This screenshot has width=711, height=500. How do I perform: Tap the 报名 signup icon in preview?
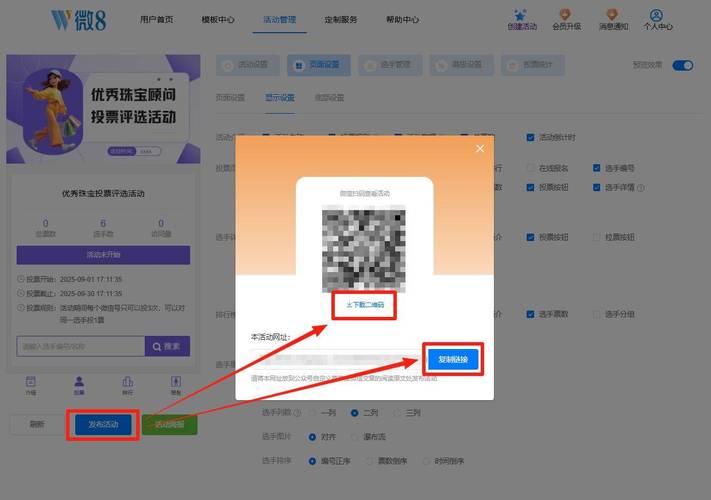pyautogui.click(x=176, y=385)
